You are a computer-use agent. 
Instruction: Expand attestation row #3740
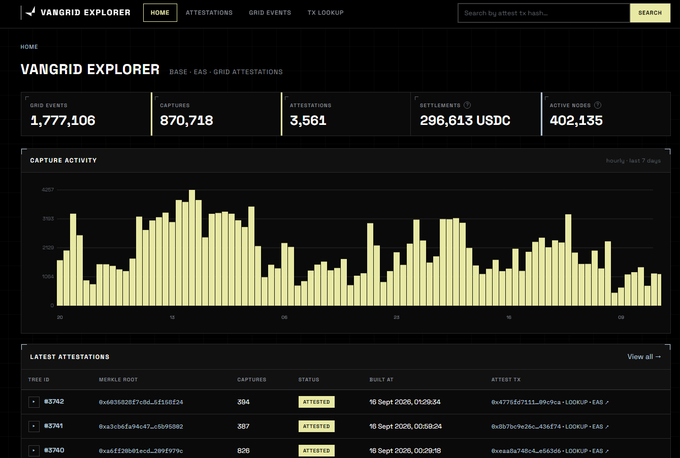coord(34,451)
